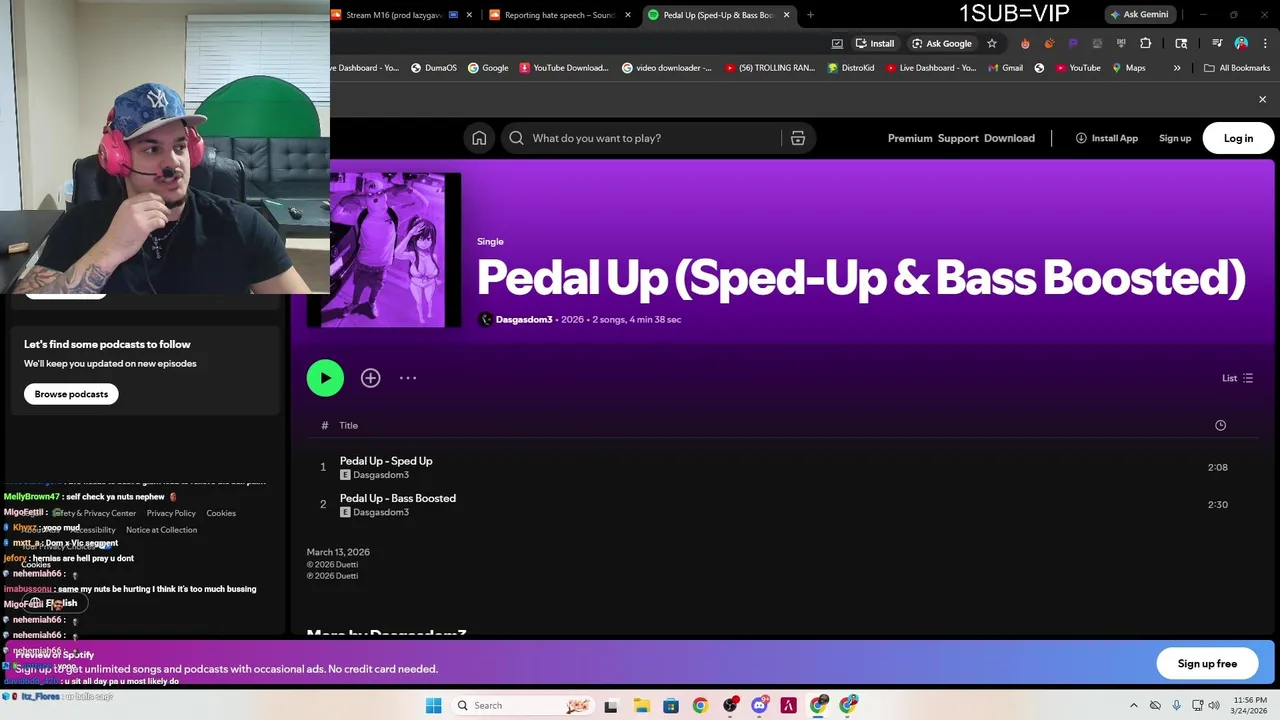Open the YouTube Download bookmark
This screenshot has height=720, width=1280.
pos(563,68)
